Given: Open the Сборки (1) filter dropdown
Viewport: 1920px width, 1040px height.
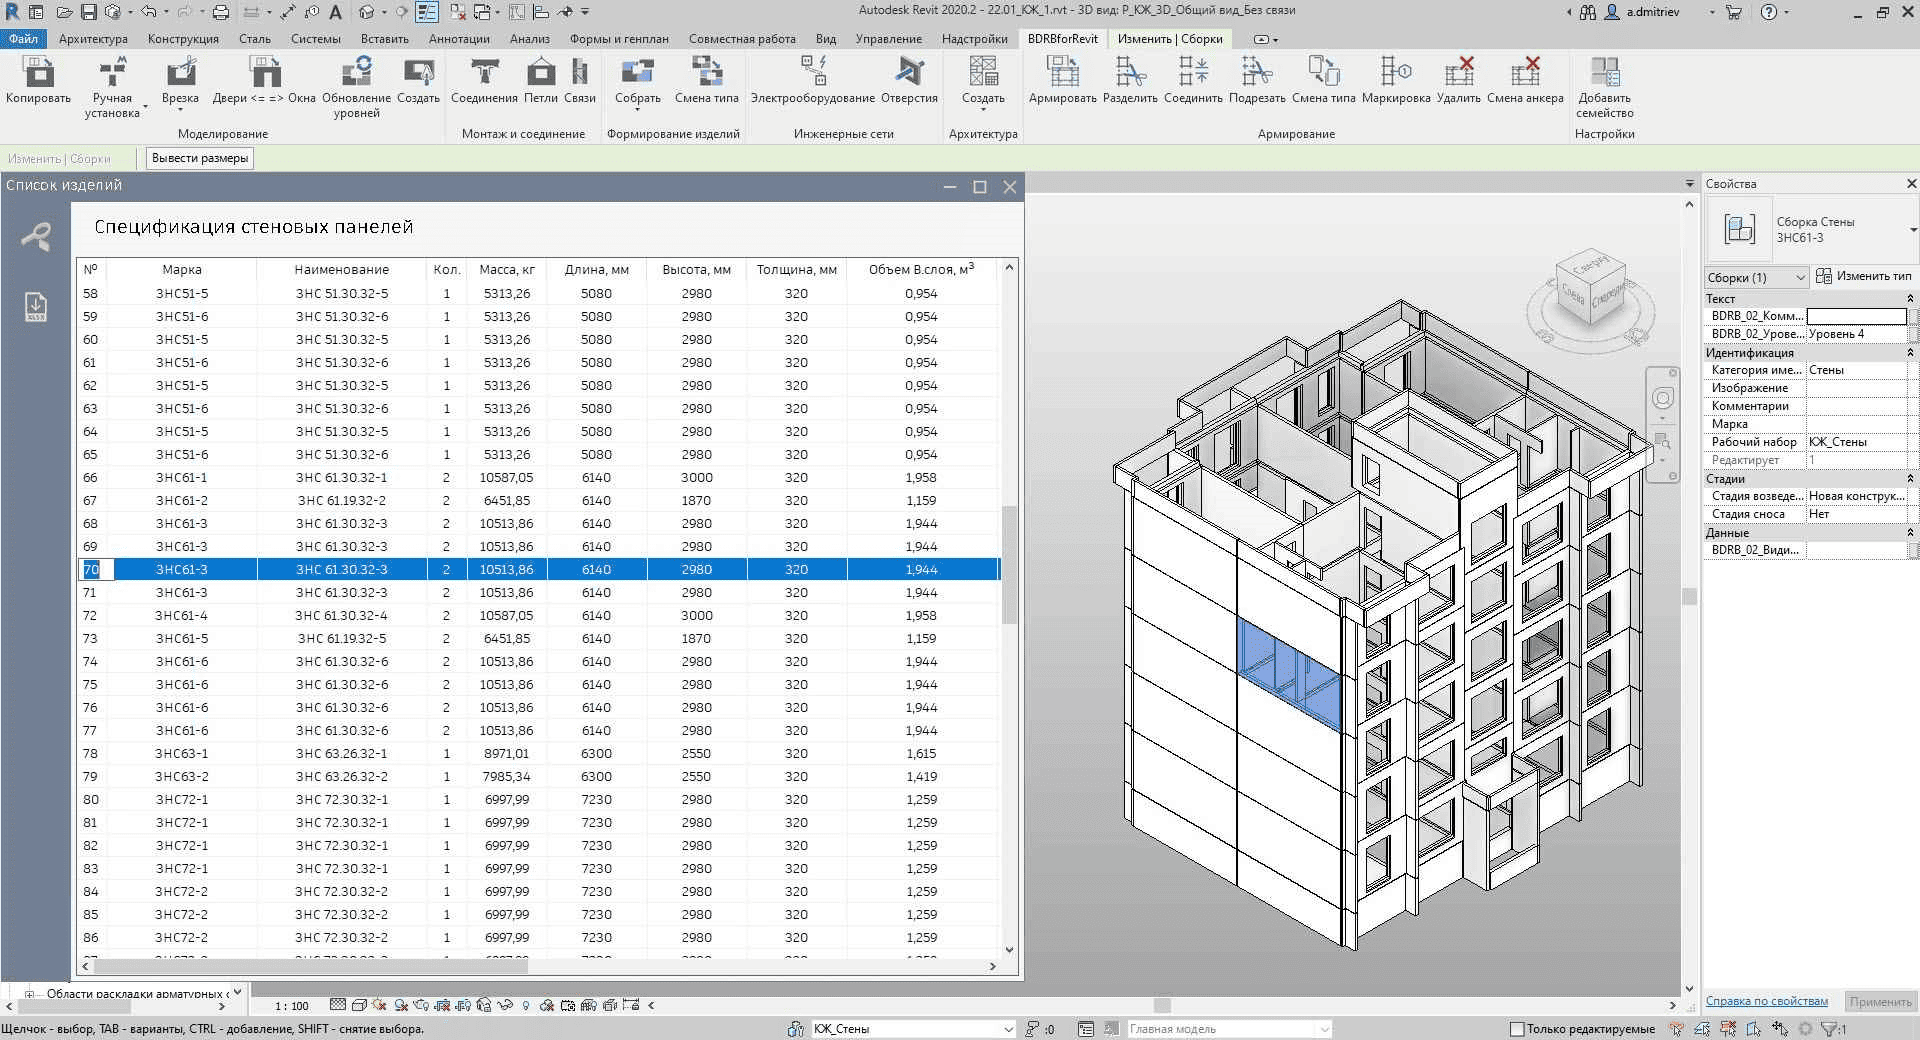Looking at the screenshot, I should tap(1756, 277).
